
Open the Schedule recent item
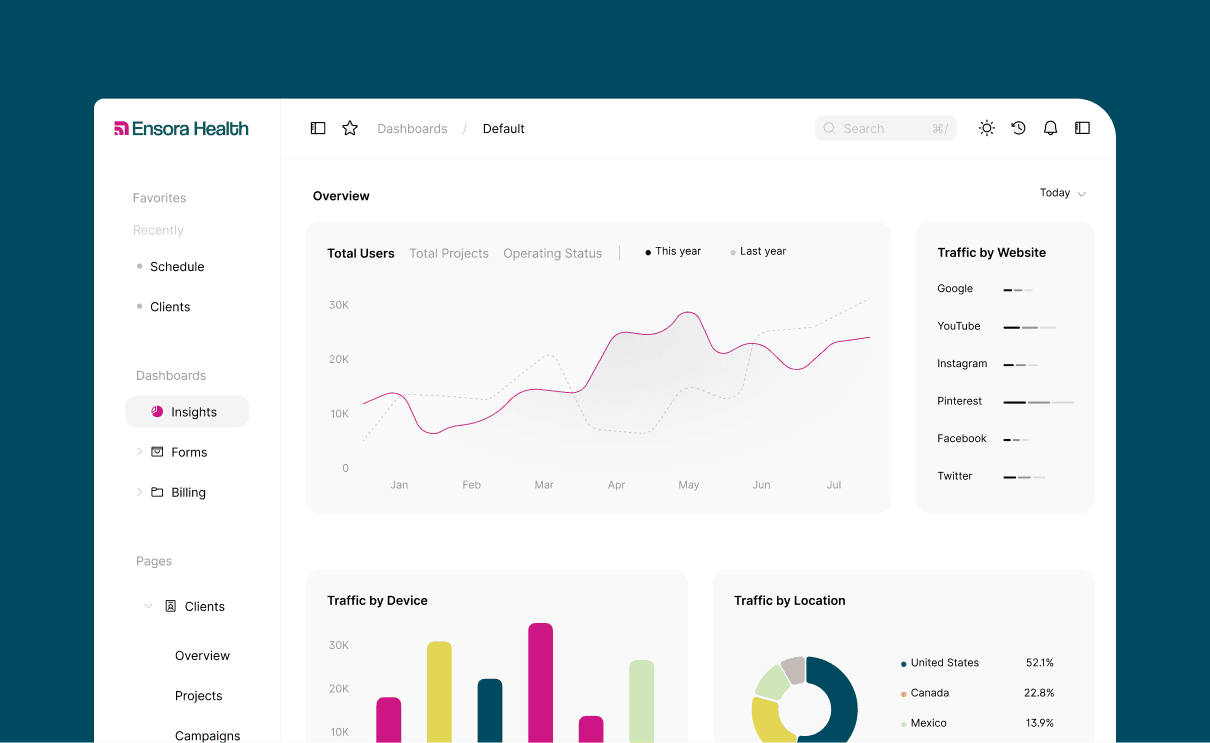click(177, 267)
